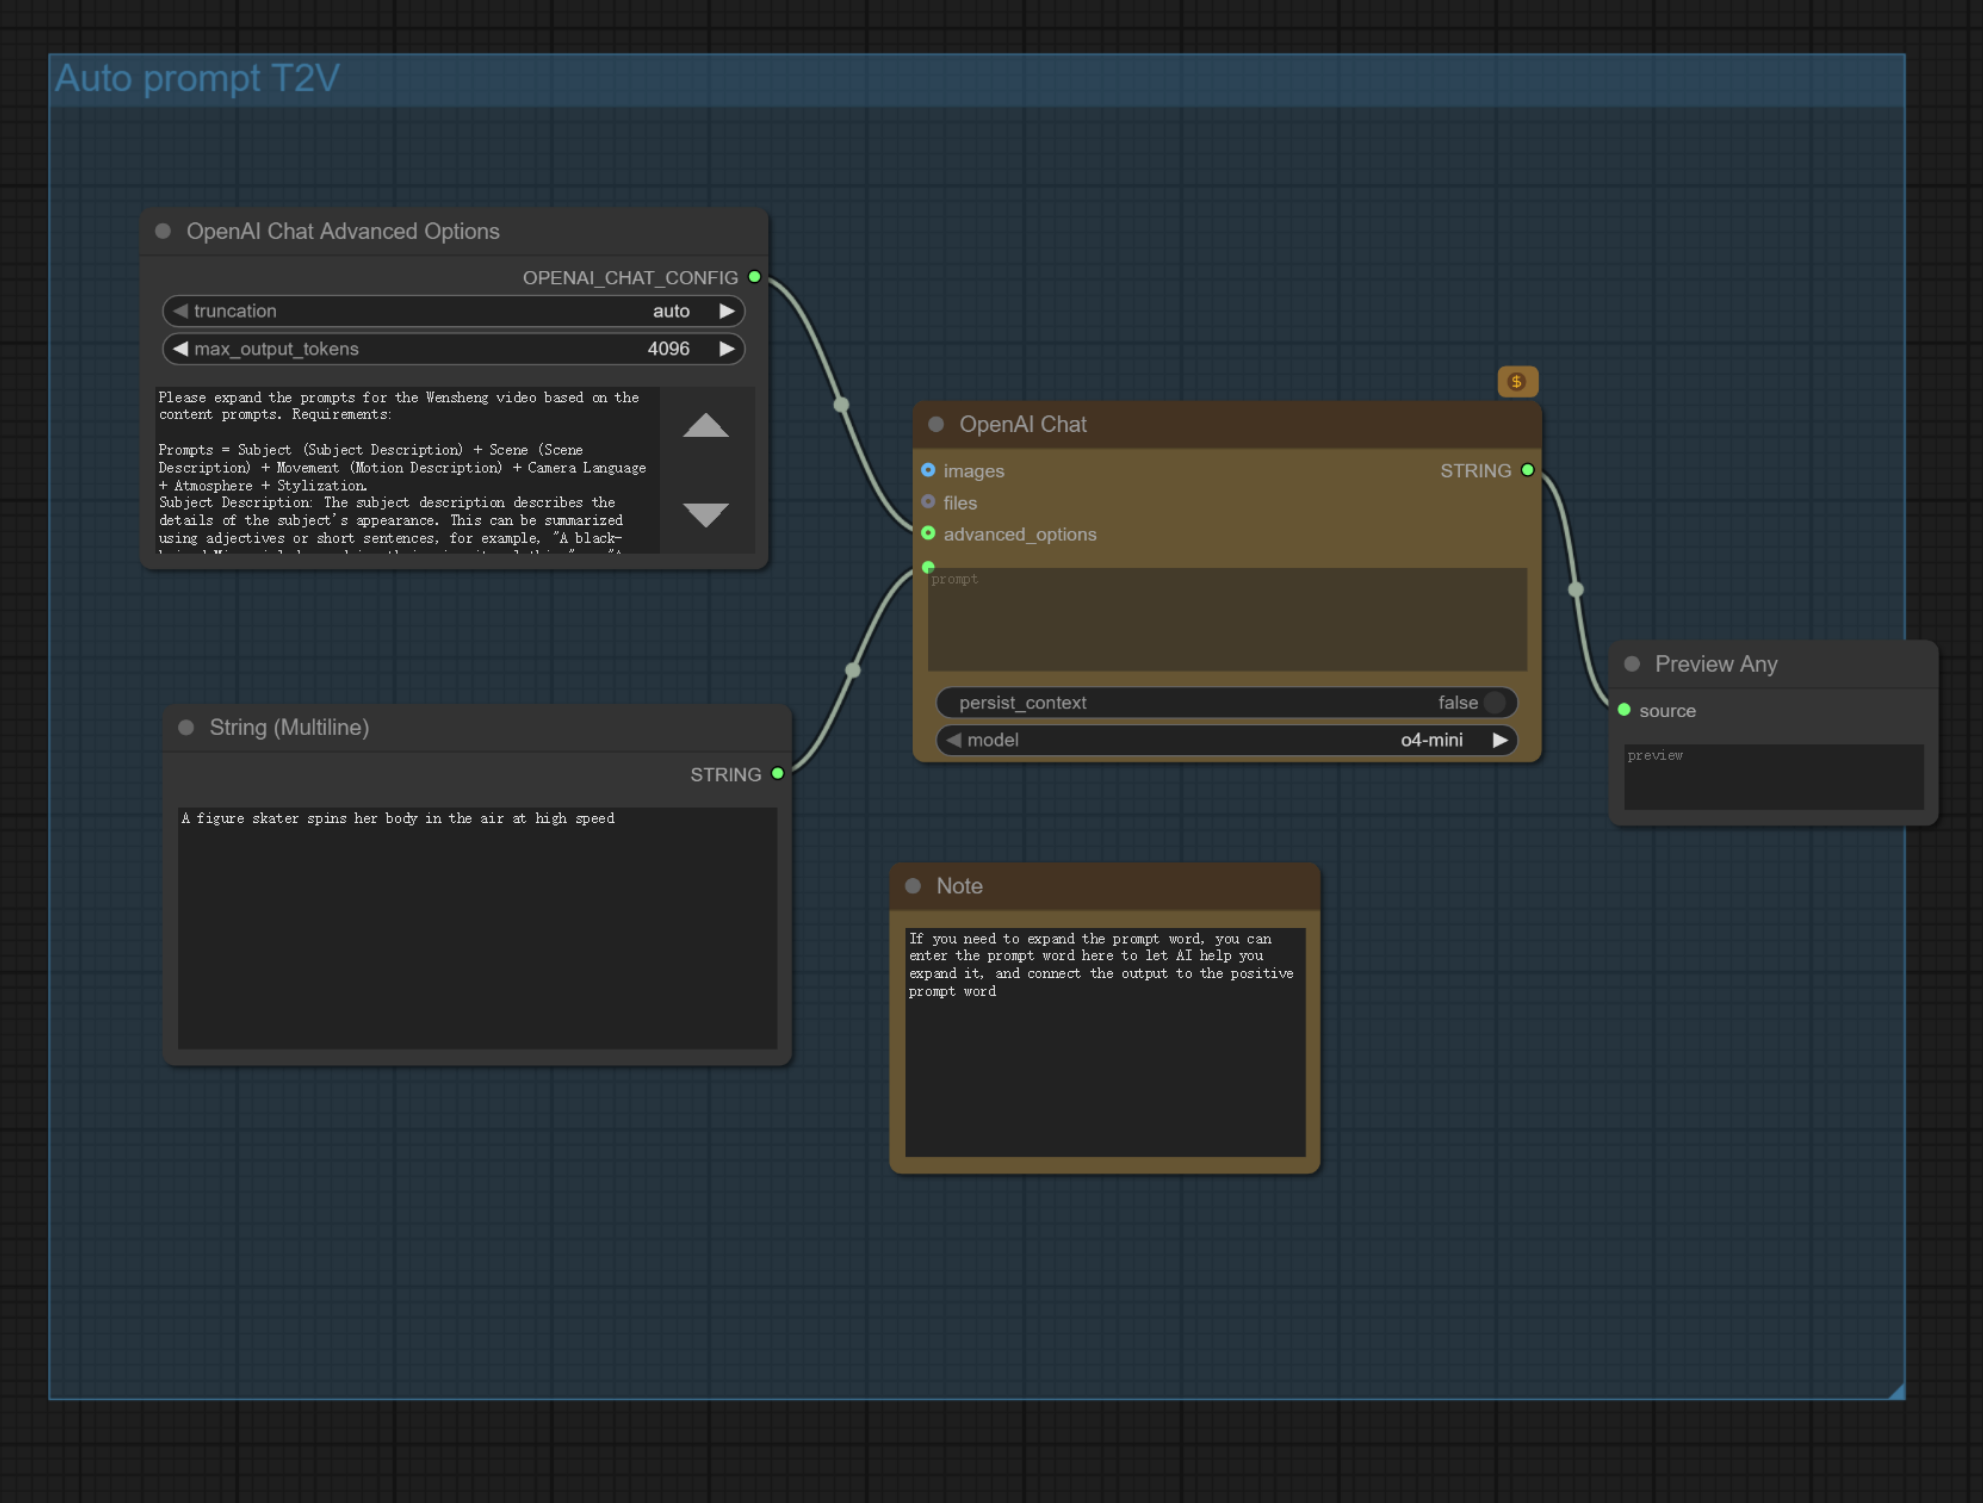
Task: Collapse the Note node using its dot
Action: coord(913,886)
